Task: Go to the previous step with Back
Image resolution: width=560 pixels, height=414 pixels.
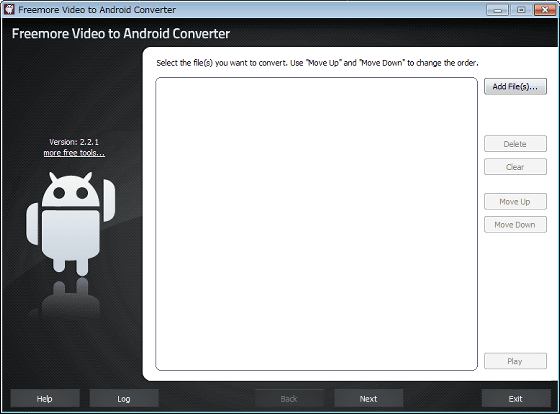Action: pyautogui.click(x=289, y=398)
